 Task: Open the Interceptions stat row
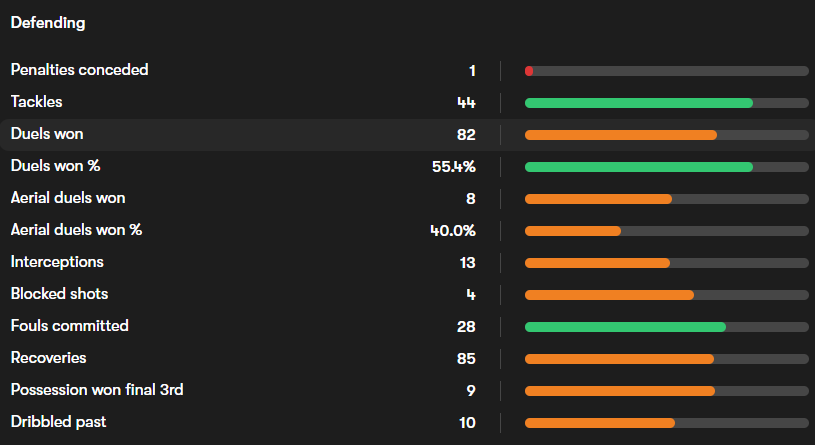pyautogui.click(x=57, y=262)
